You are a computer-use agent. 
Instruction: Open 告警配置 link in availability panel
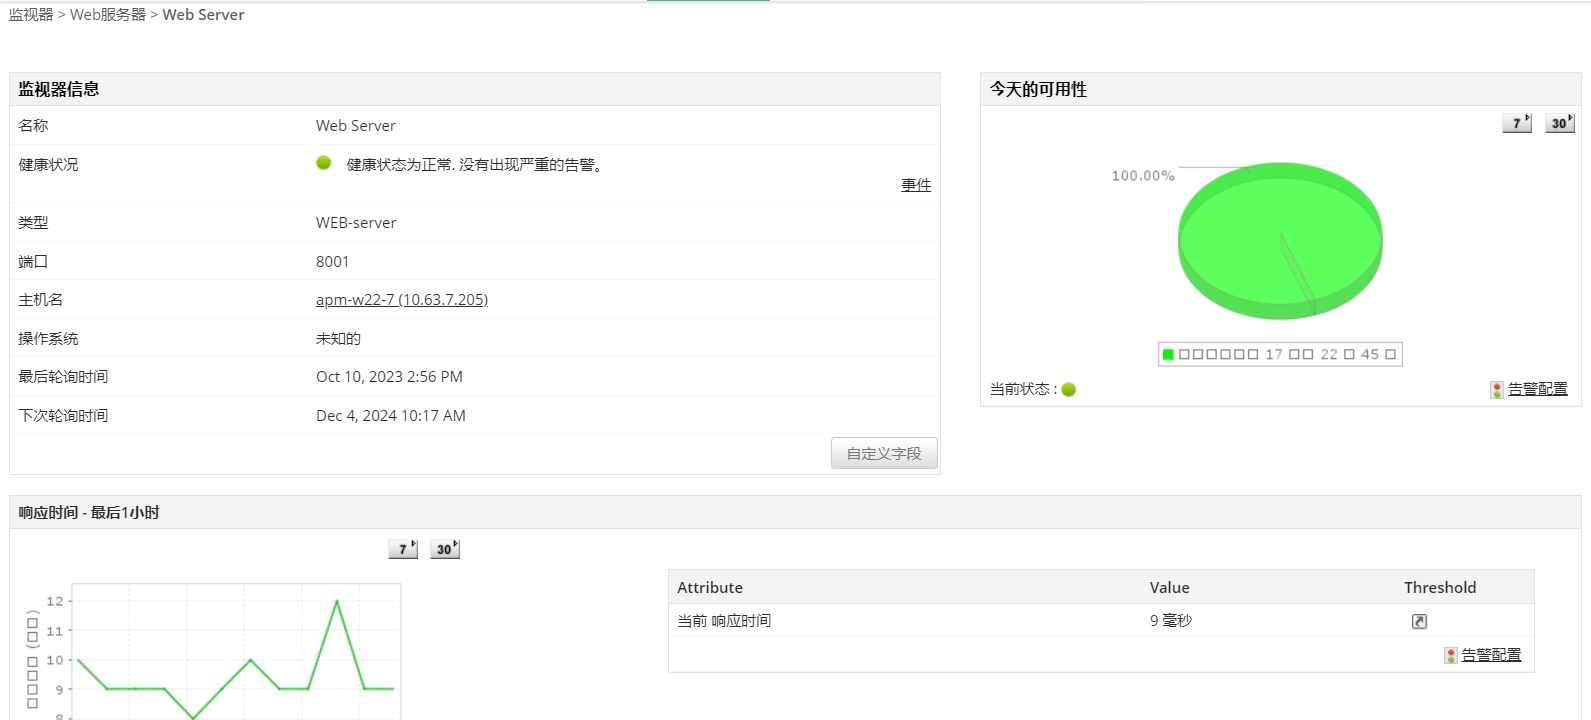tap(1538, 389)
